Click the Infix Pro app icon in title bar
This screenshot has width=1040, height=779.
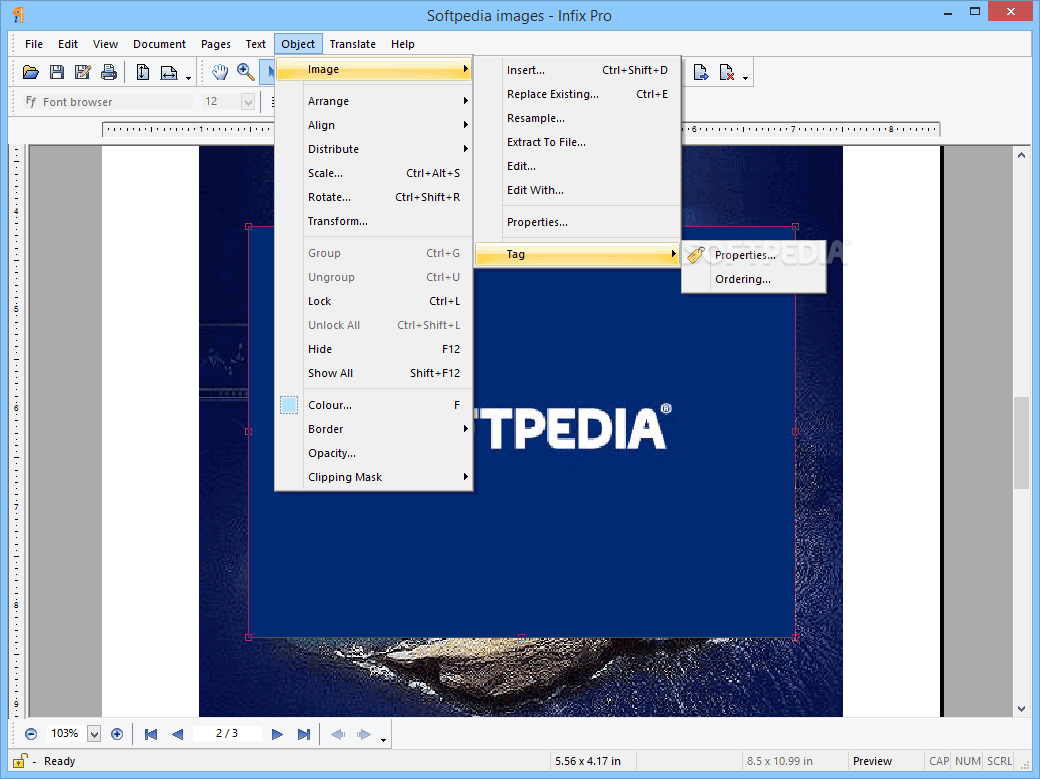click(x=19, y=15)
